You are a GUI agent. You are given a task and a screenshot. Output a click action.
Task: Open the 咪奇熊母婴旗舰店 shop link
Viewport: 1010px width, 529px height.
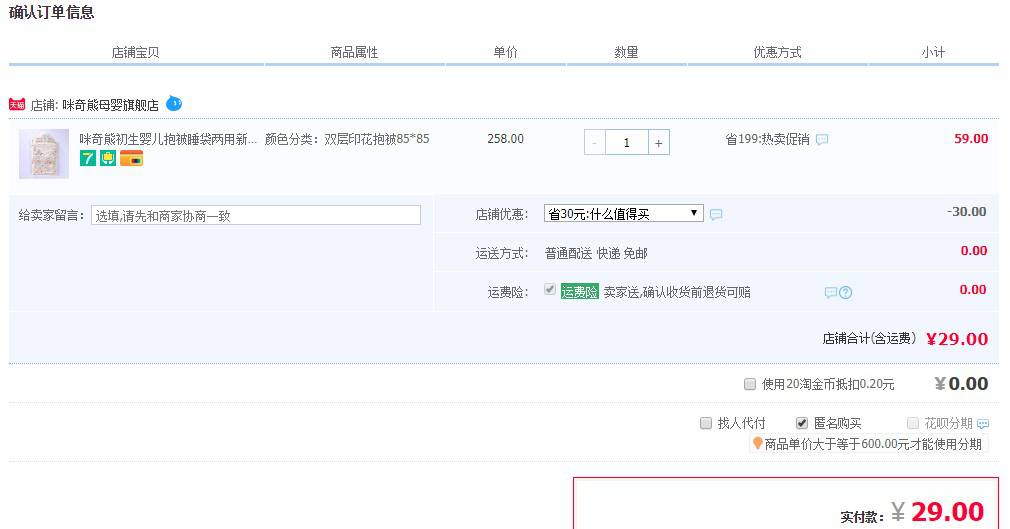click(110, 104)
